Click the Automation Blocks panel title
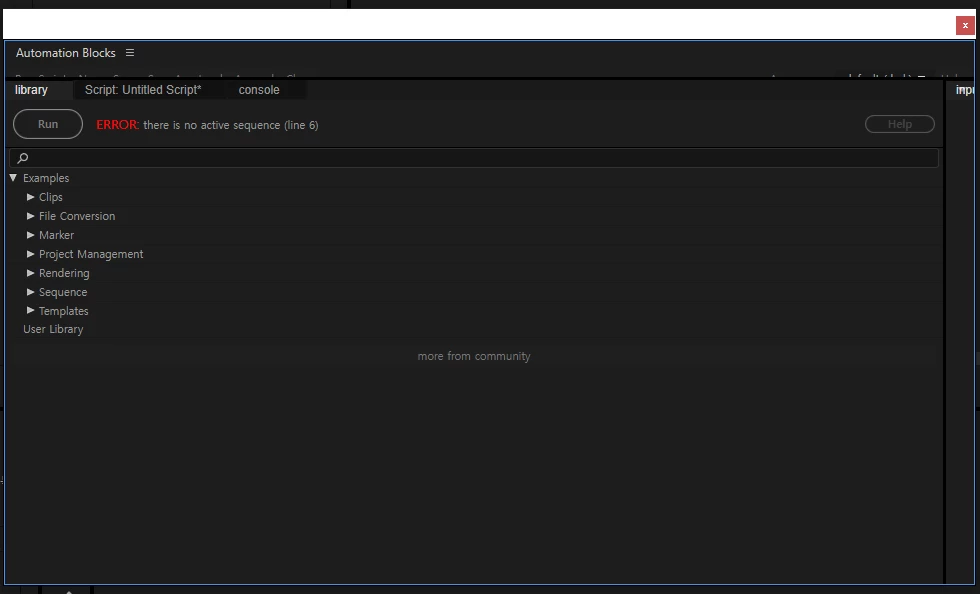The image size is (980, 594). (x=66, y=53)
